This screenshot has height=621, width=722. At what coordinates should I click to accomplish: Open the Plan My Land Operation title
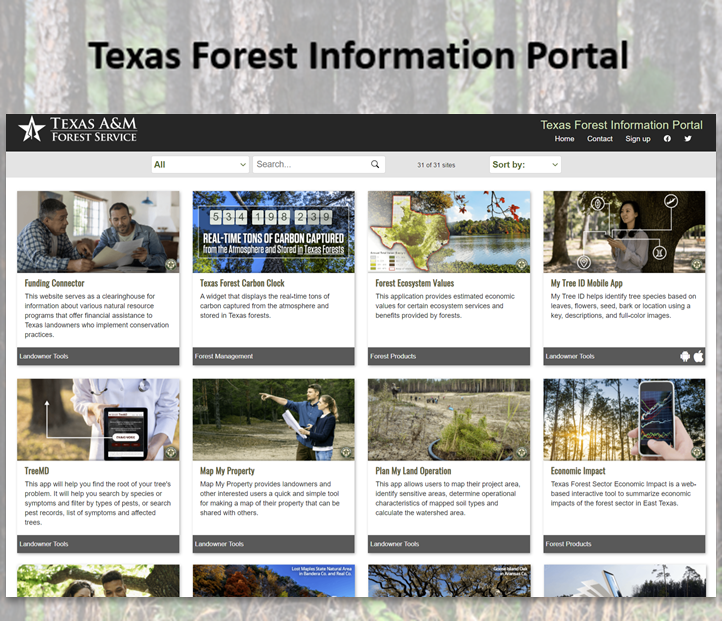(413, 471)
